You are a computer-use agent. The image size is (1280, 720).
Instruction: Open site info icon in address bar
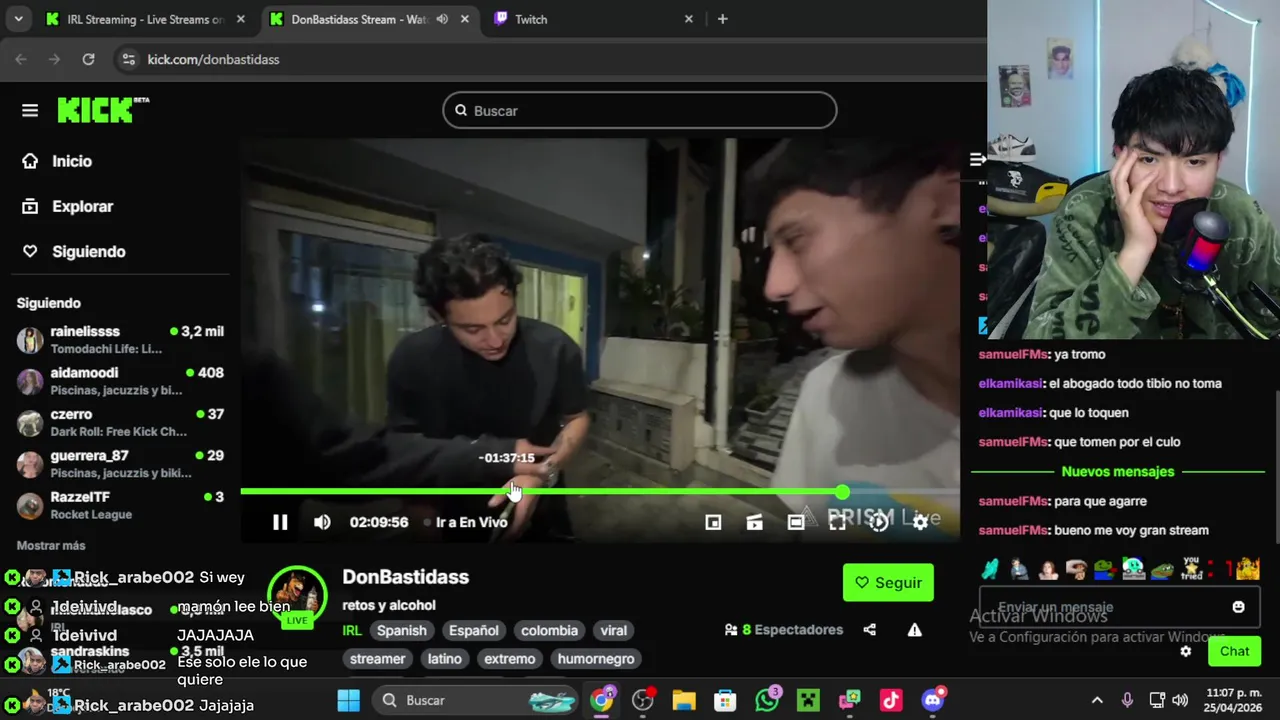click(128, 59)
